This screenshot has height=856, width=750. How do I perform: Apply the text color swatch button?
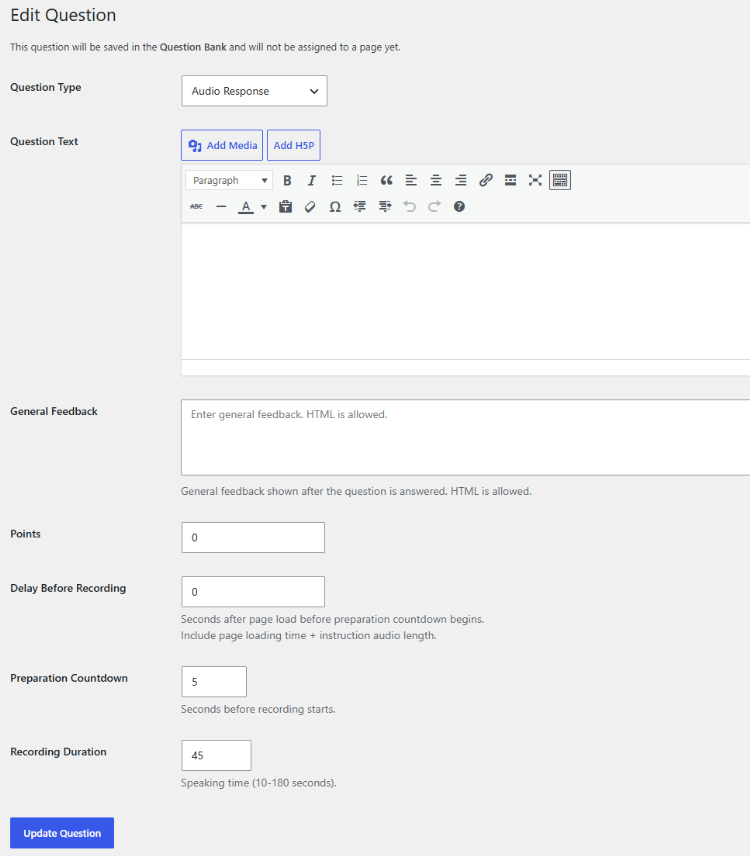click(x=246, y=207)
